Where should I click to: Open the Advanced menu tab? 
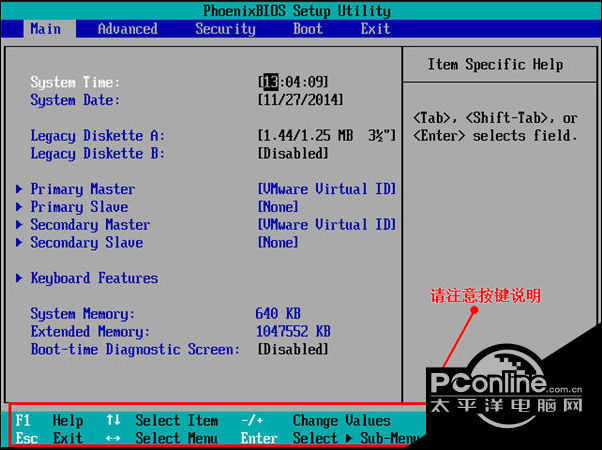click(x=127, y=29)
